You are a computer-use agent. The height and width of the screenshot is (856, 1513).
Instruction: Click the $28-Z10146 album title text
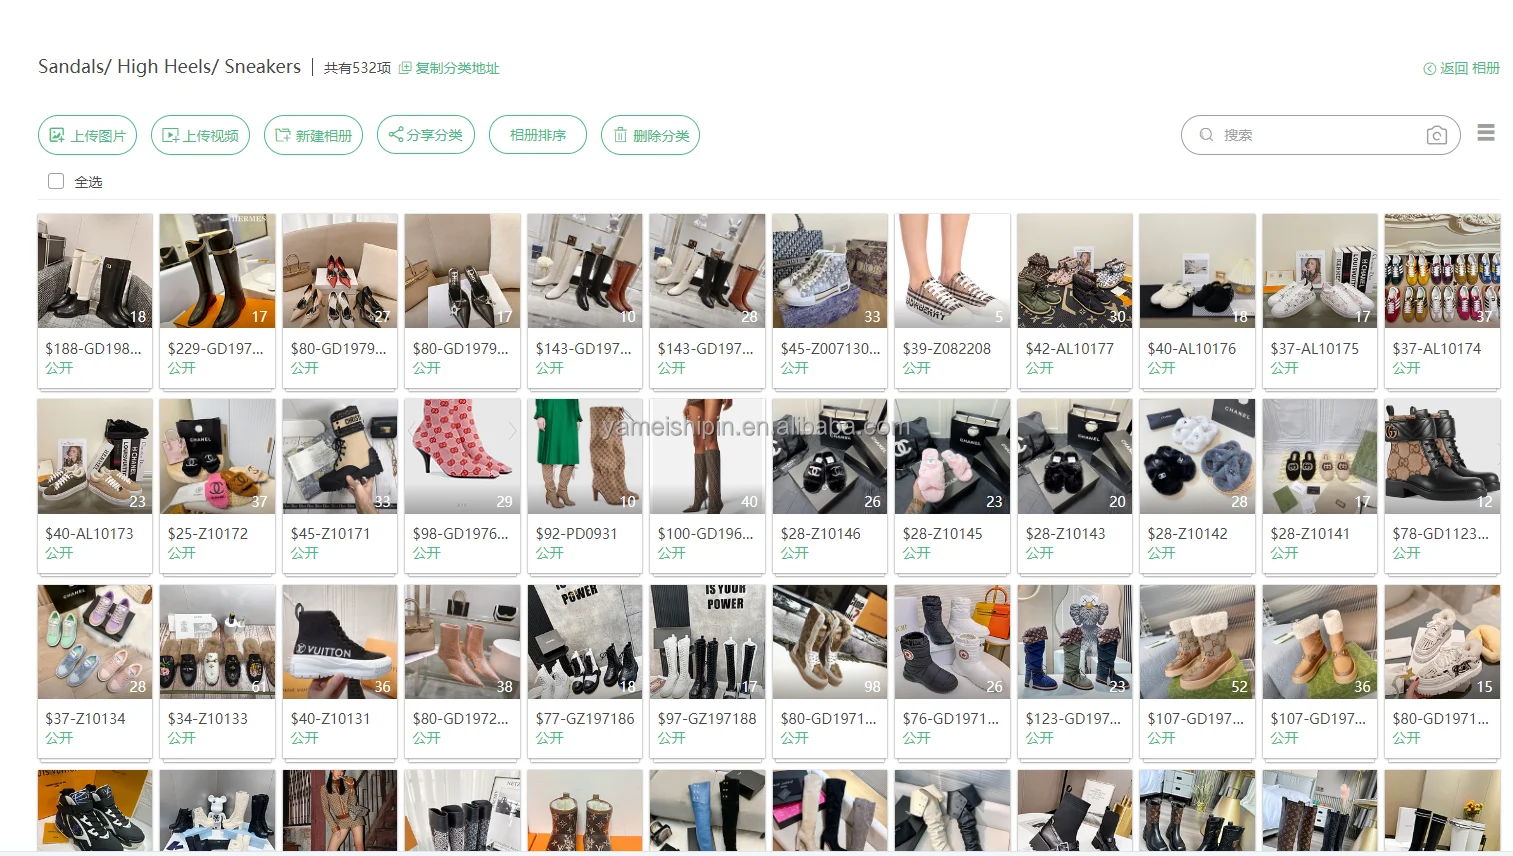pyautogui.click(x=821, y=534)
